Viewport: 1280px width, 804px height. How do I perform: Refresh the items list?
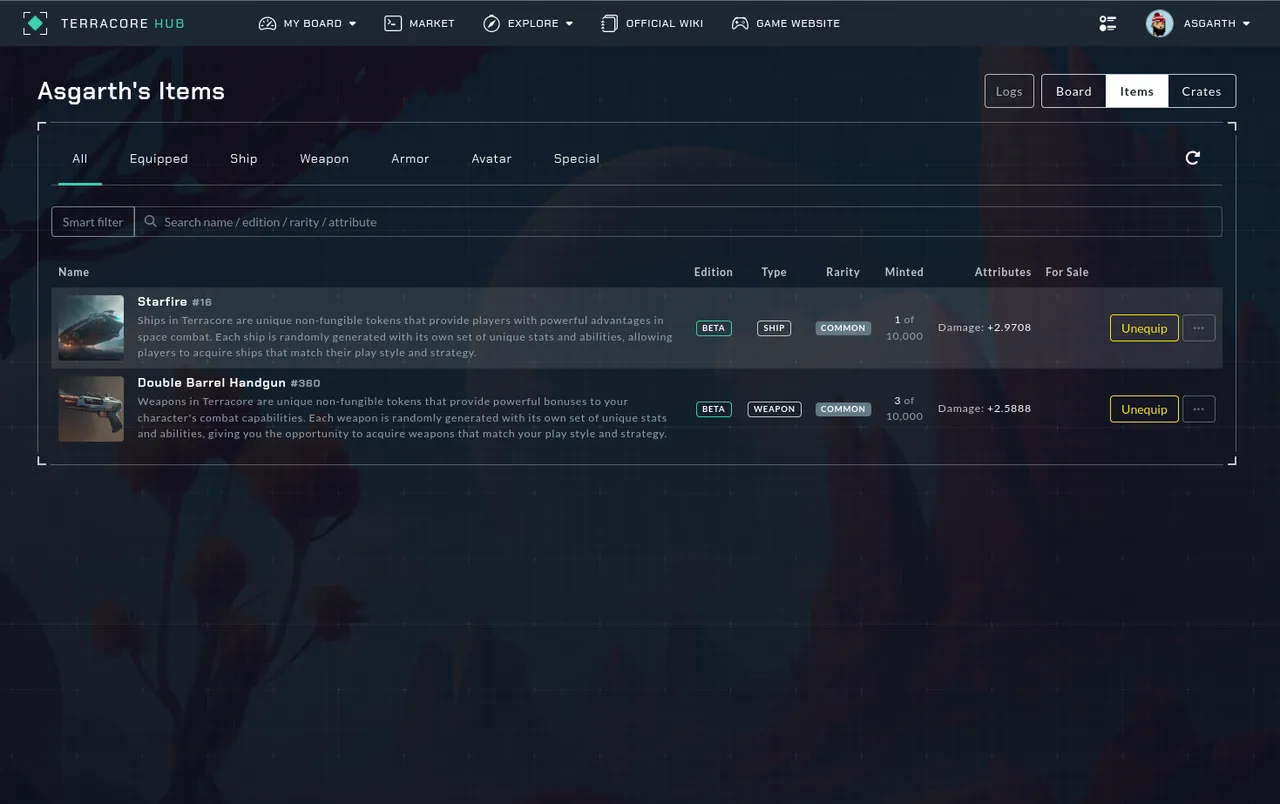(1192, 158)
